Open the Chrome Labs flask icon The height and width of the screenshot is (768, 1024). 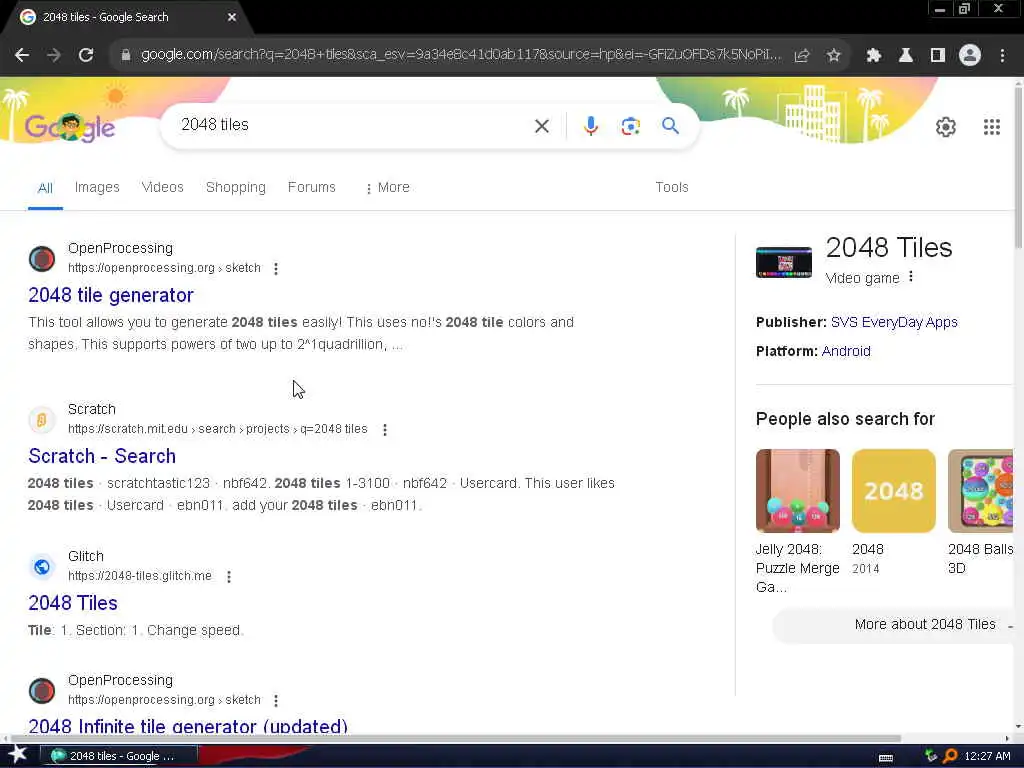(x=905, y=56)
